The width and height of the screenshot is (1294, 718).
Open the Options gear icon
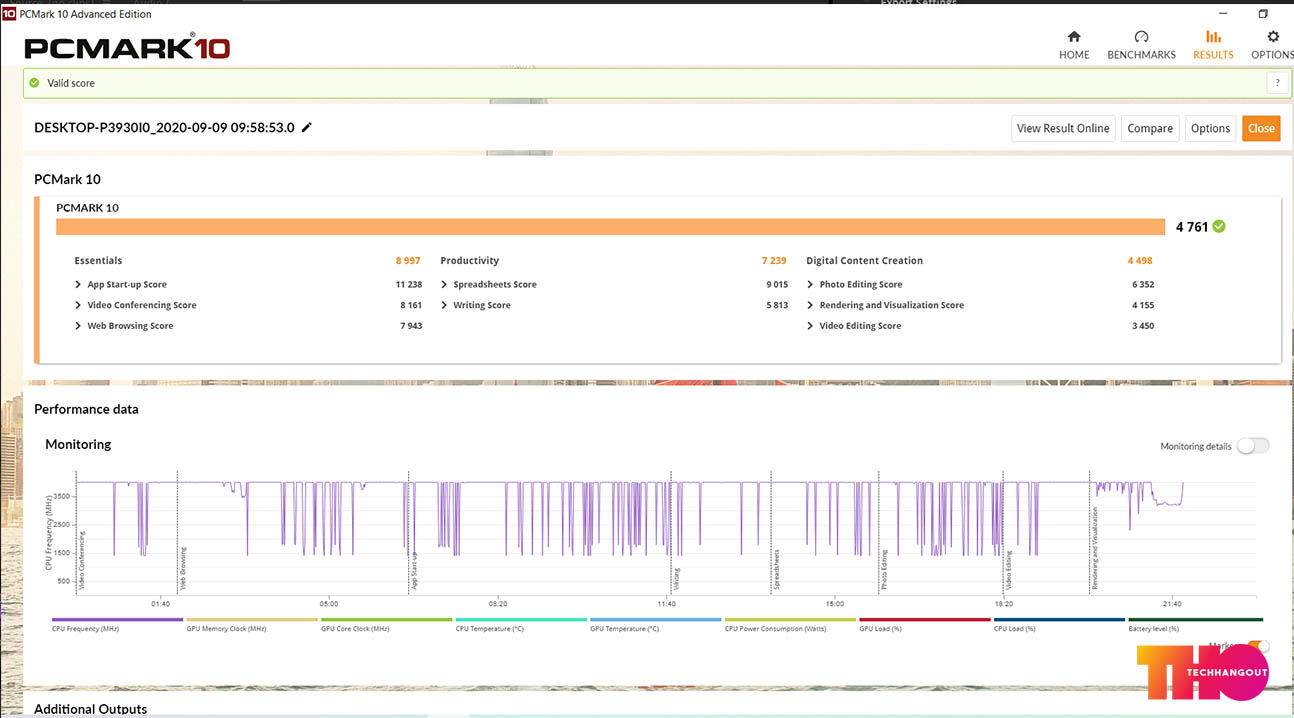click(1273, 36)
